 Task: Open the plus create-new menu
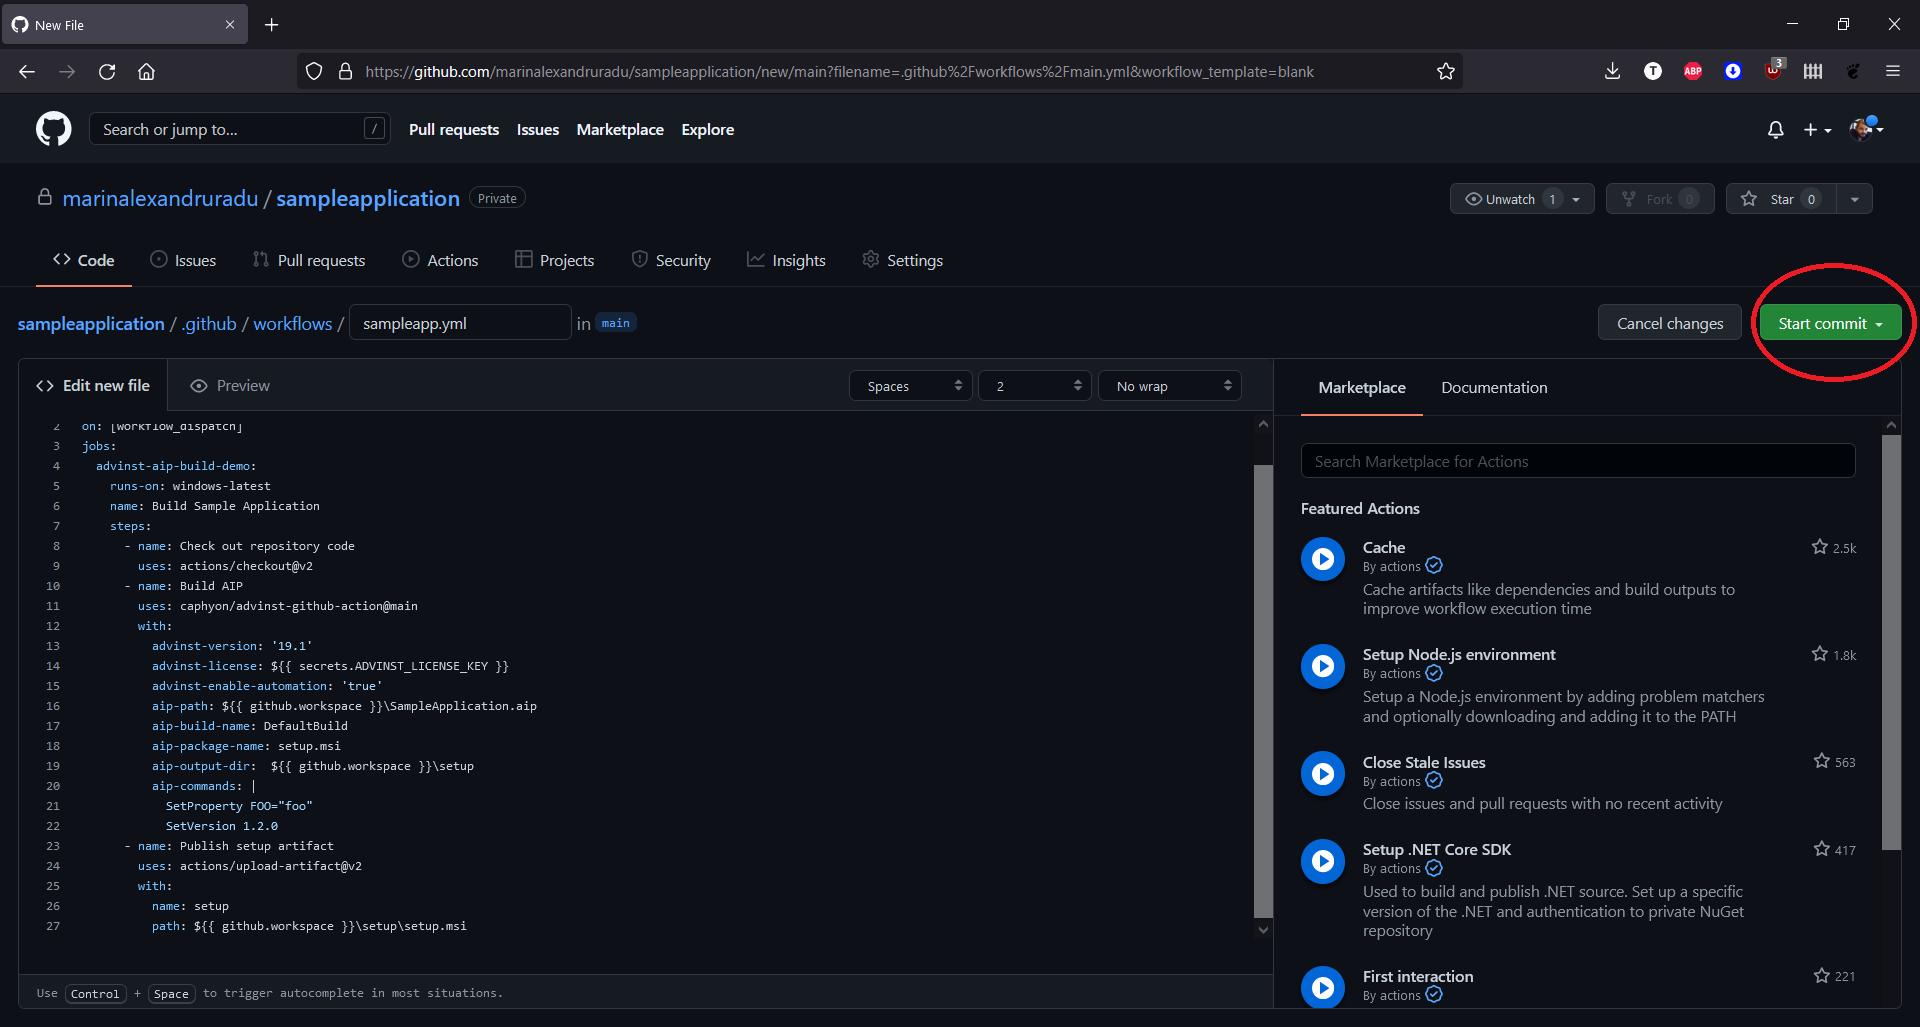1817,130
